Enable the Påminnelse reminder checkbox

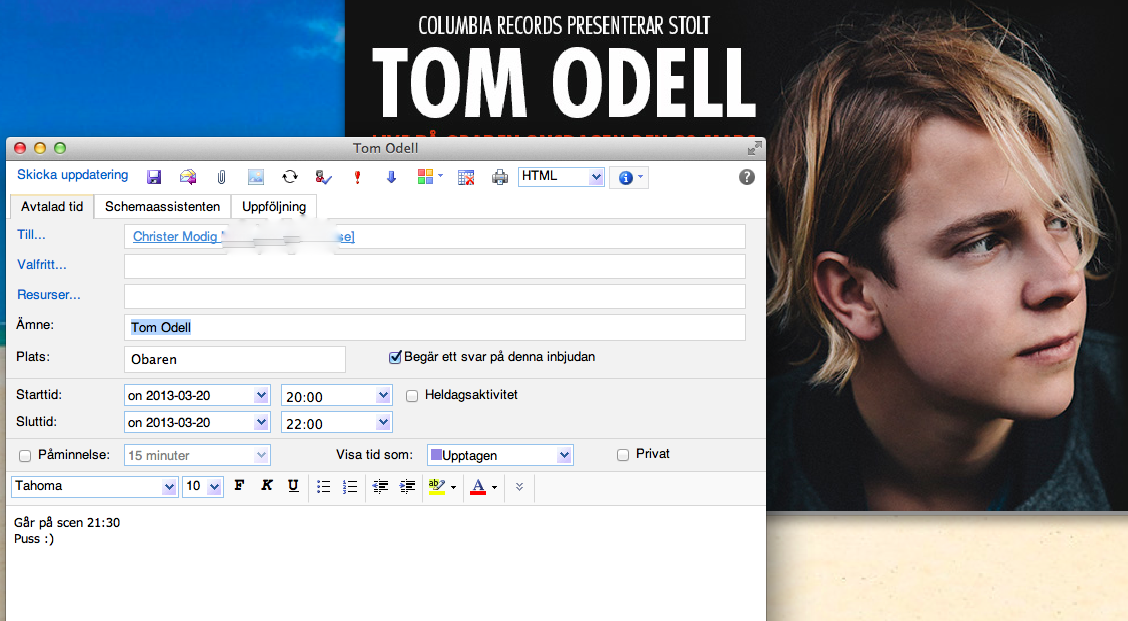25,456
